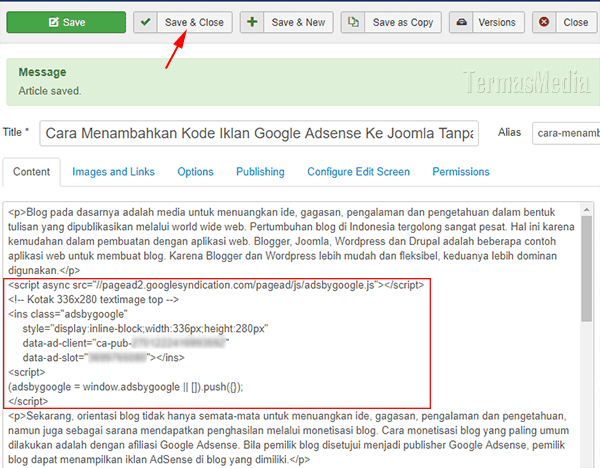
Task: Click the Close label in the toolbar
Action: tap(576, 22)
